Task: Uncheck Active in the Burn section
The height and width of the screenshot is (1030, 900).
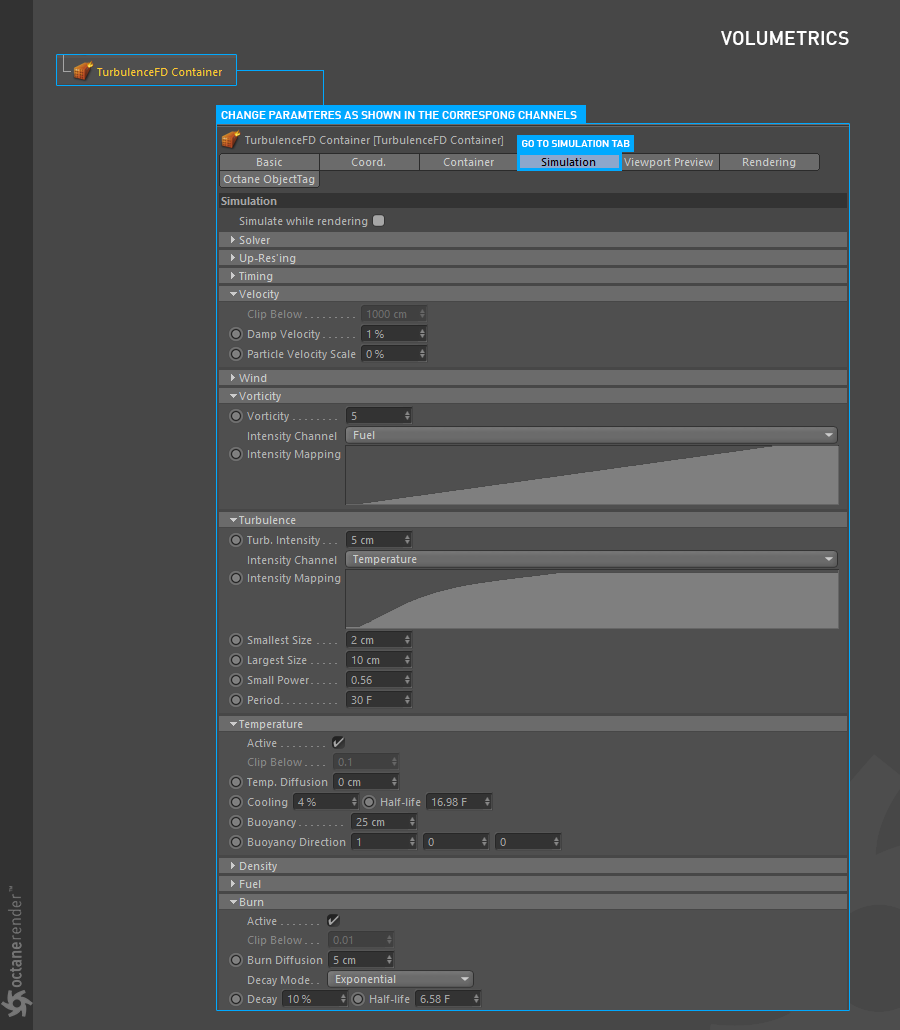Action: (333, 920)
